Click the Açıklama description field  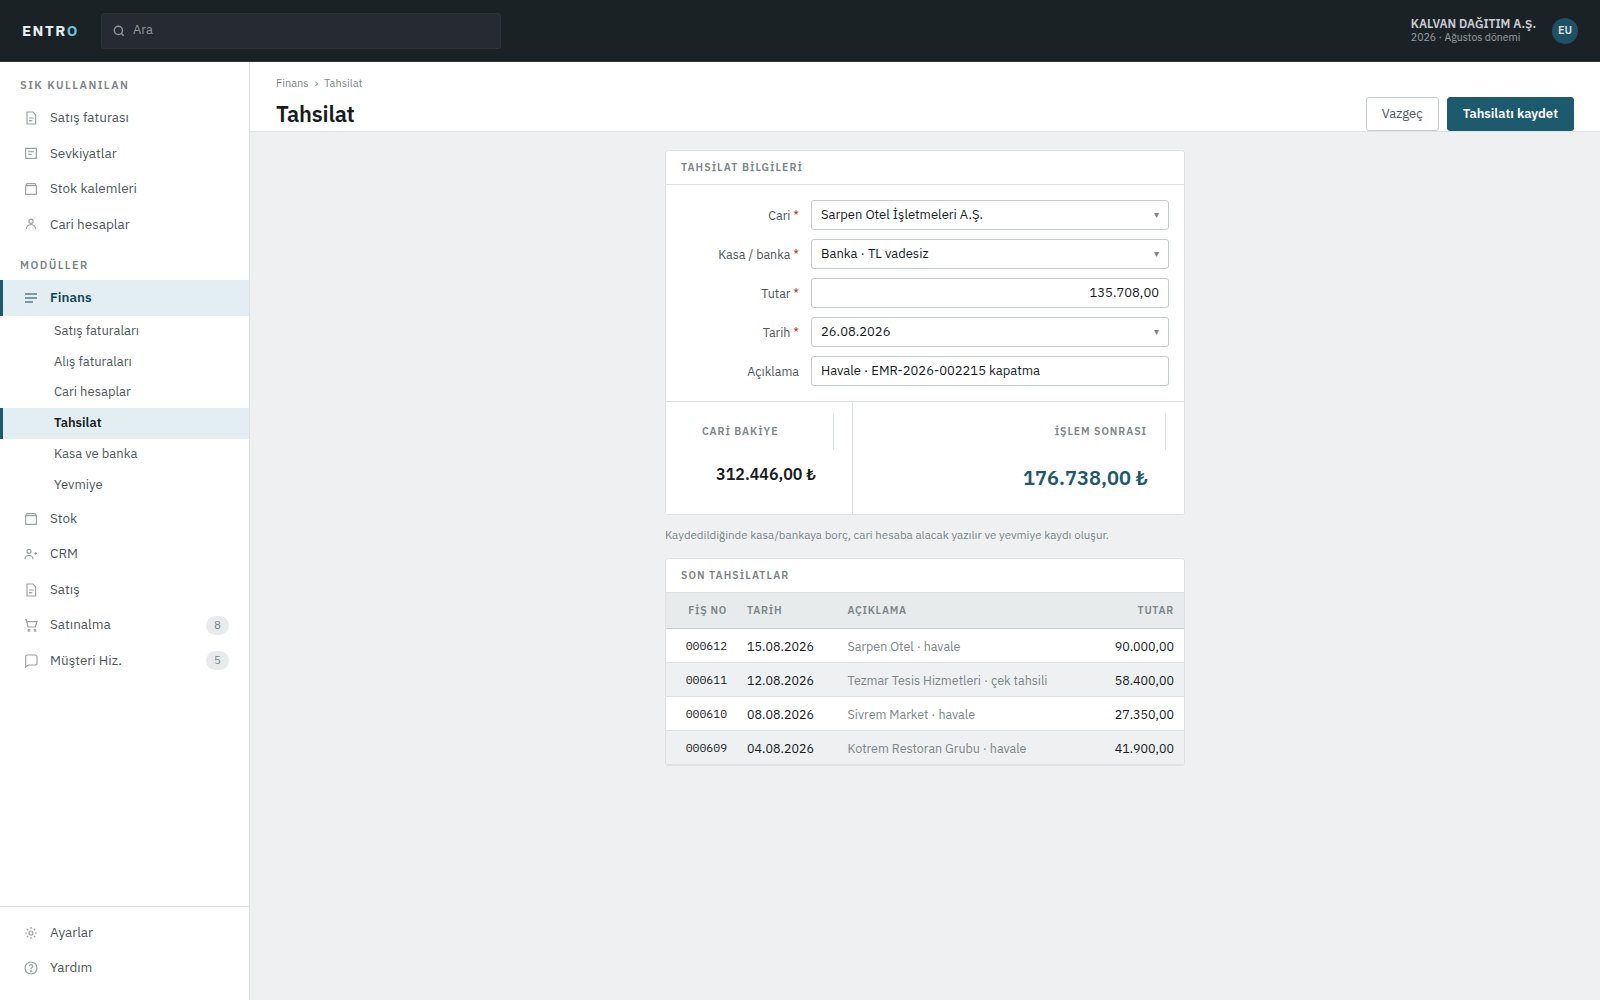pyautogui.click(x=990, y=371)
